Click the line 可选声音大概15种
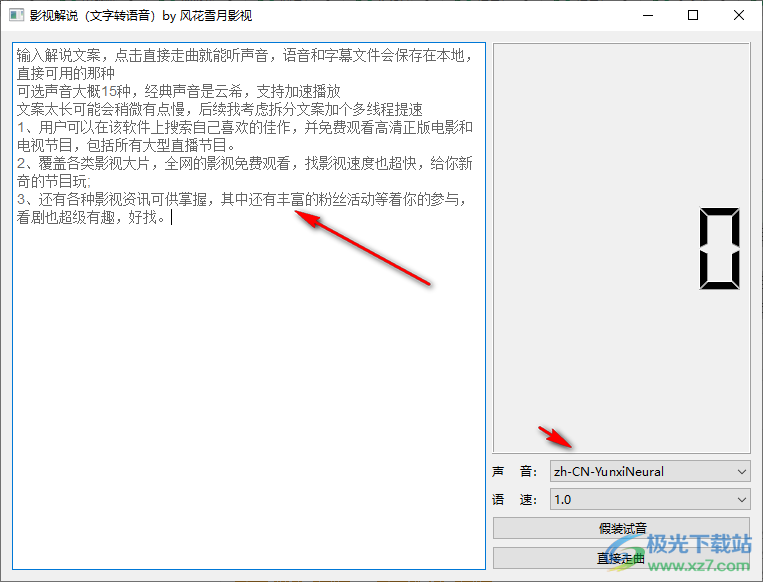This screenshot has height=582, width=763. [170, 91]
